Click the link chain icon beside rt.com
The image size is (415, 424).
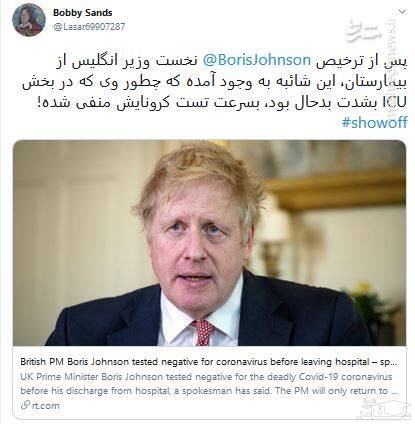25,406
